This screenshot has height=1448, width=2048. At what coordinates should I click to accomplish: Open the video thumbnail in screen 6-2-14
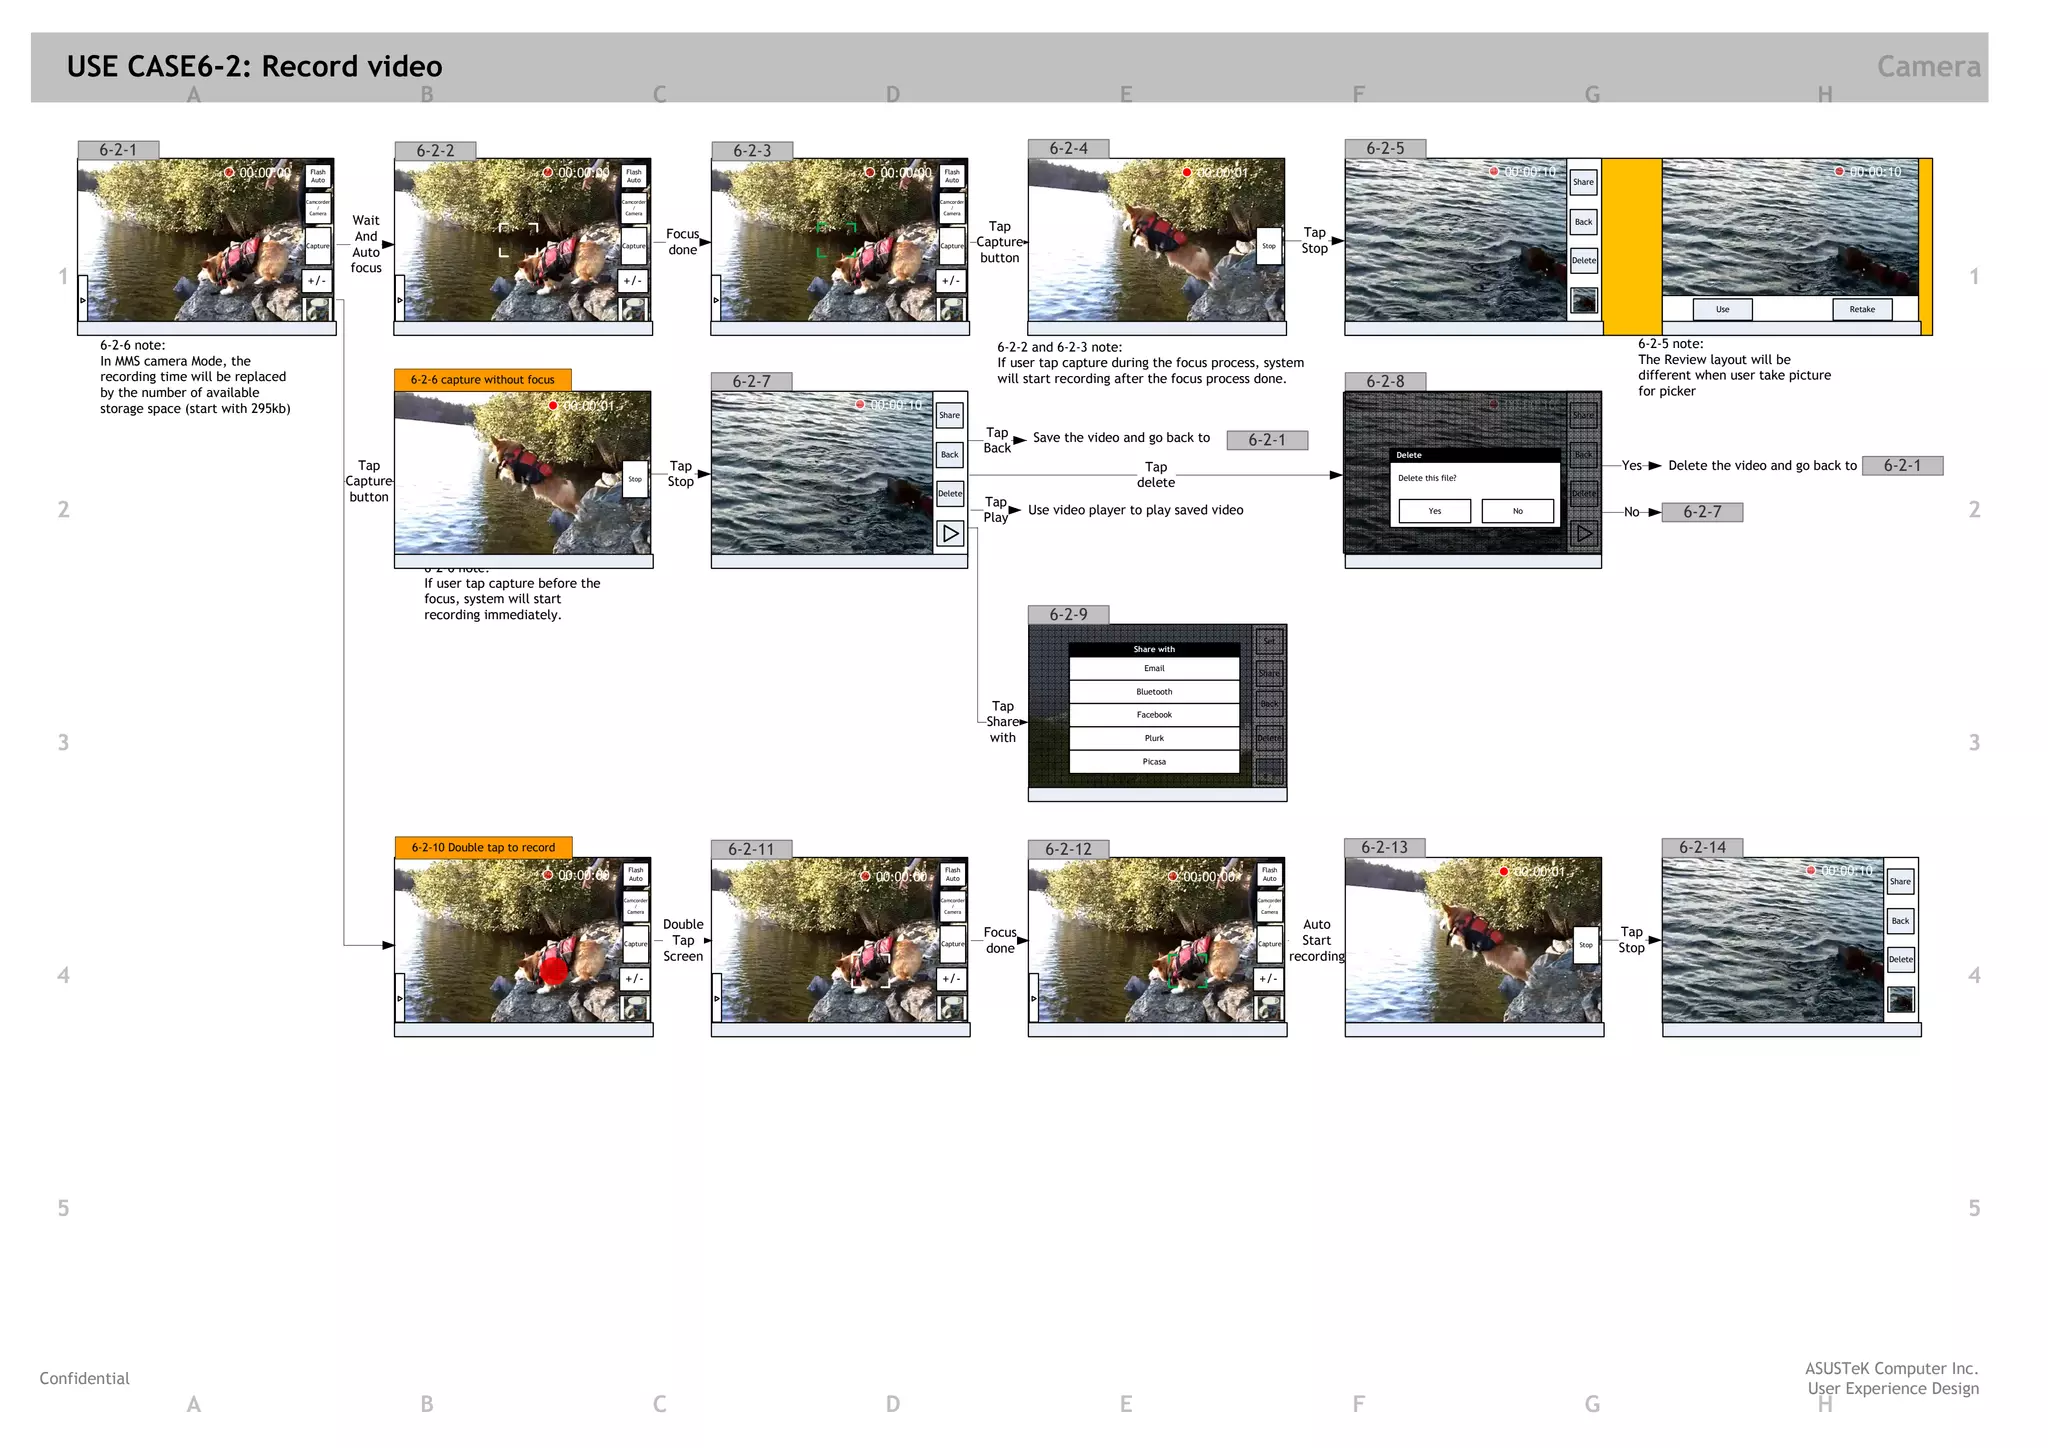pos(1900,999)
